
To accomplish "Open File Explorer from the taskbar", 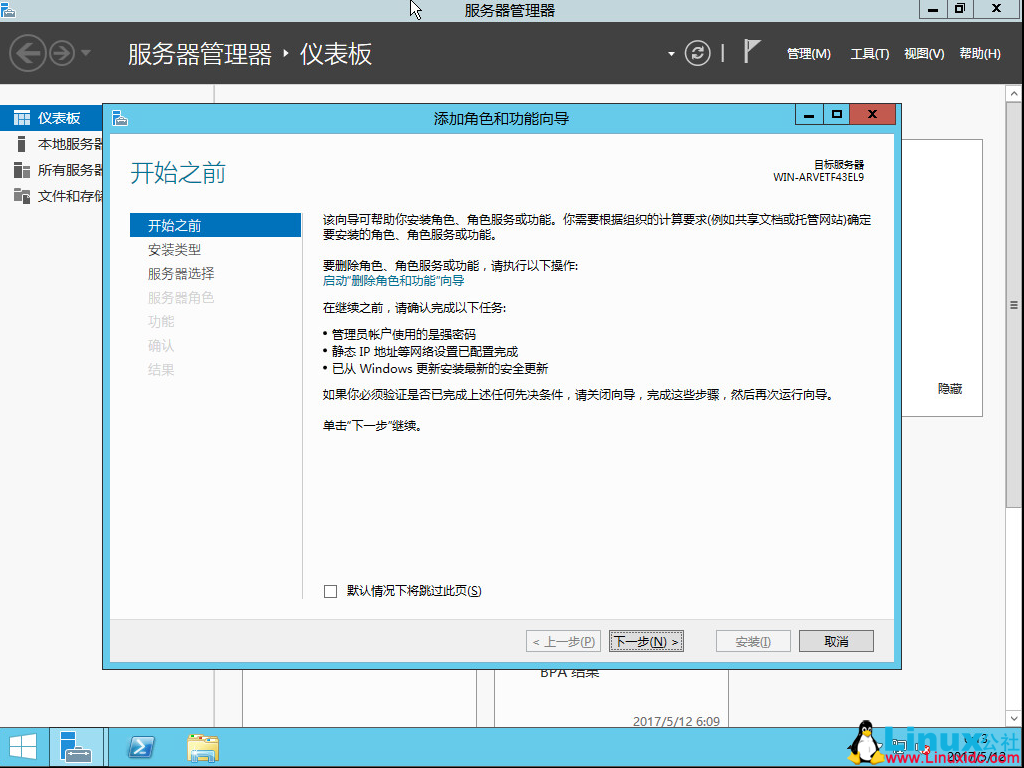I will [202, 747].
